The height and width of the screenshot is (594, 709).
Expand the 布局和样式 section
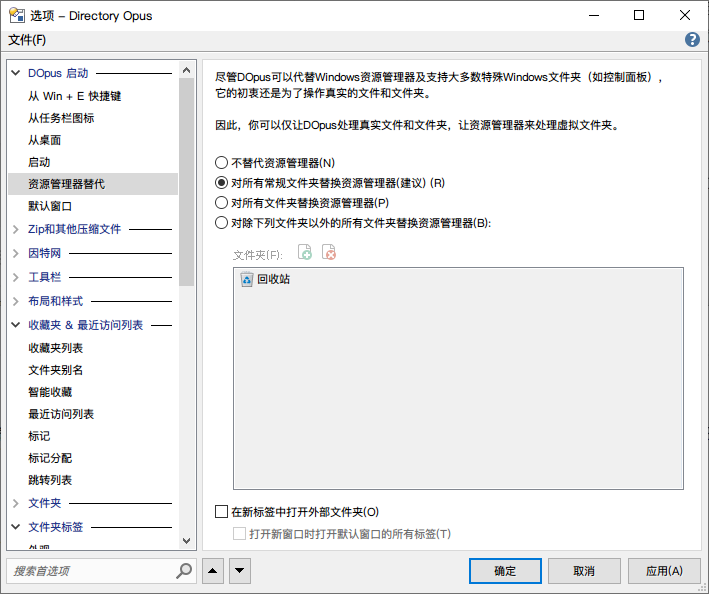16,301
